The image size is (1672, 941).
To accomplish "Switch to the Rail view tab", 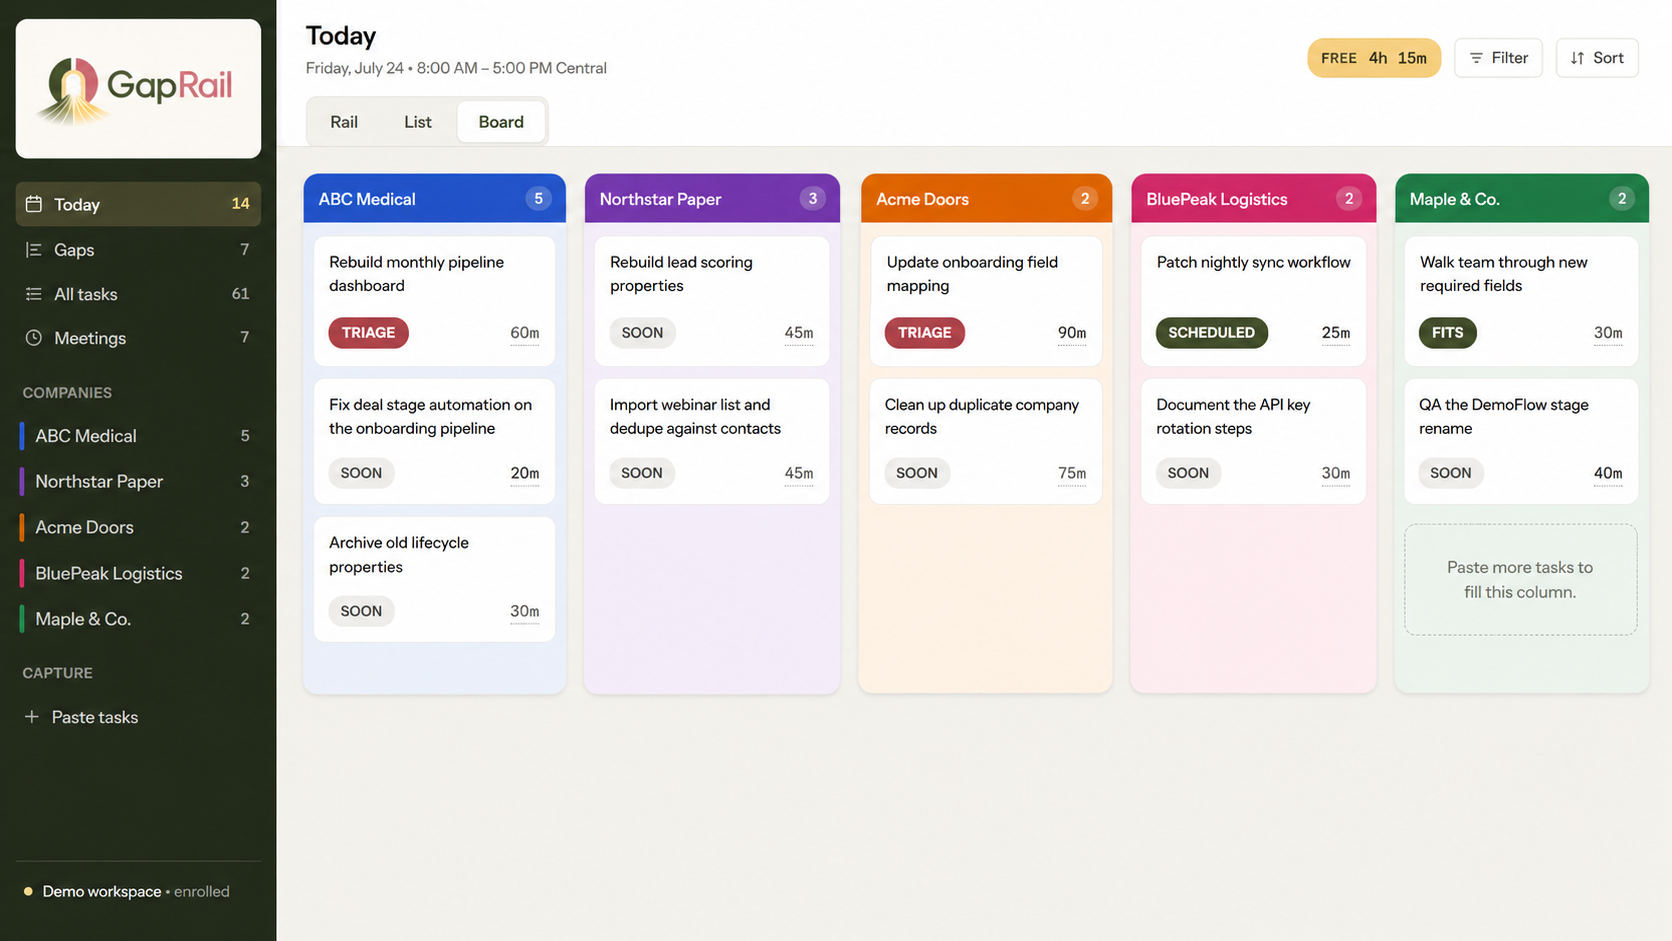I will 344,122.
